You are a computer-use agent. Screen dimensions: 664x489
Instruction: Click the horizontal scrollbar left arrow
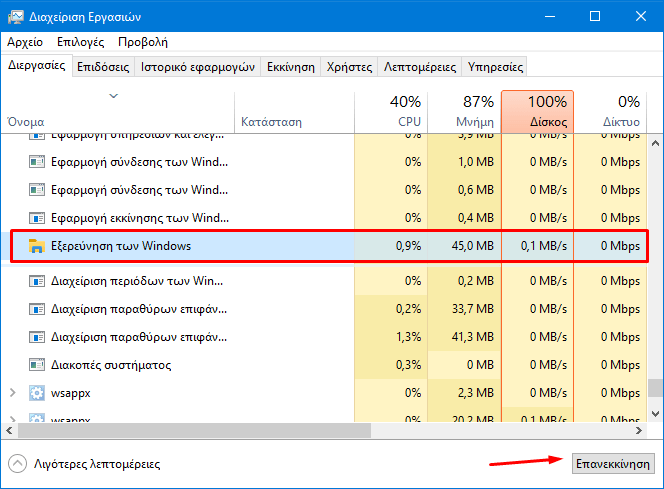(x=9, y=431)
